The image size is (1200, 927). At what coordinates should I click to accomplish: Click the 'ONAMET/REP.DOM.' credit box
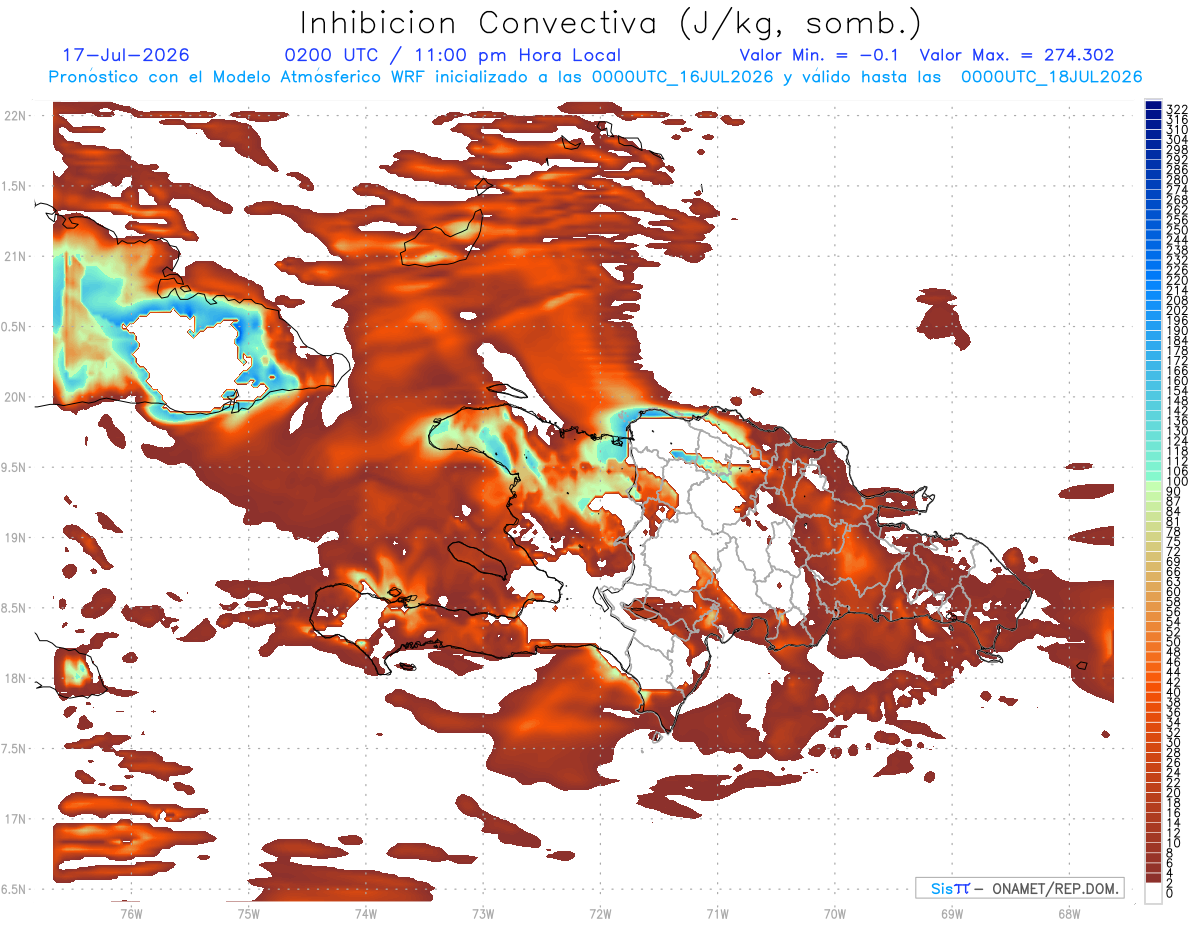click(1020, 888)
